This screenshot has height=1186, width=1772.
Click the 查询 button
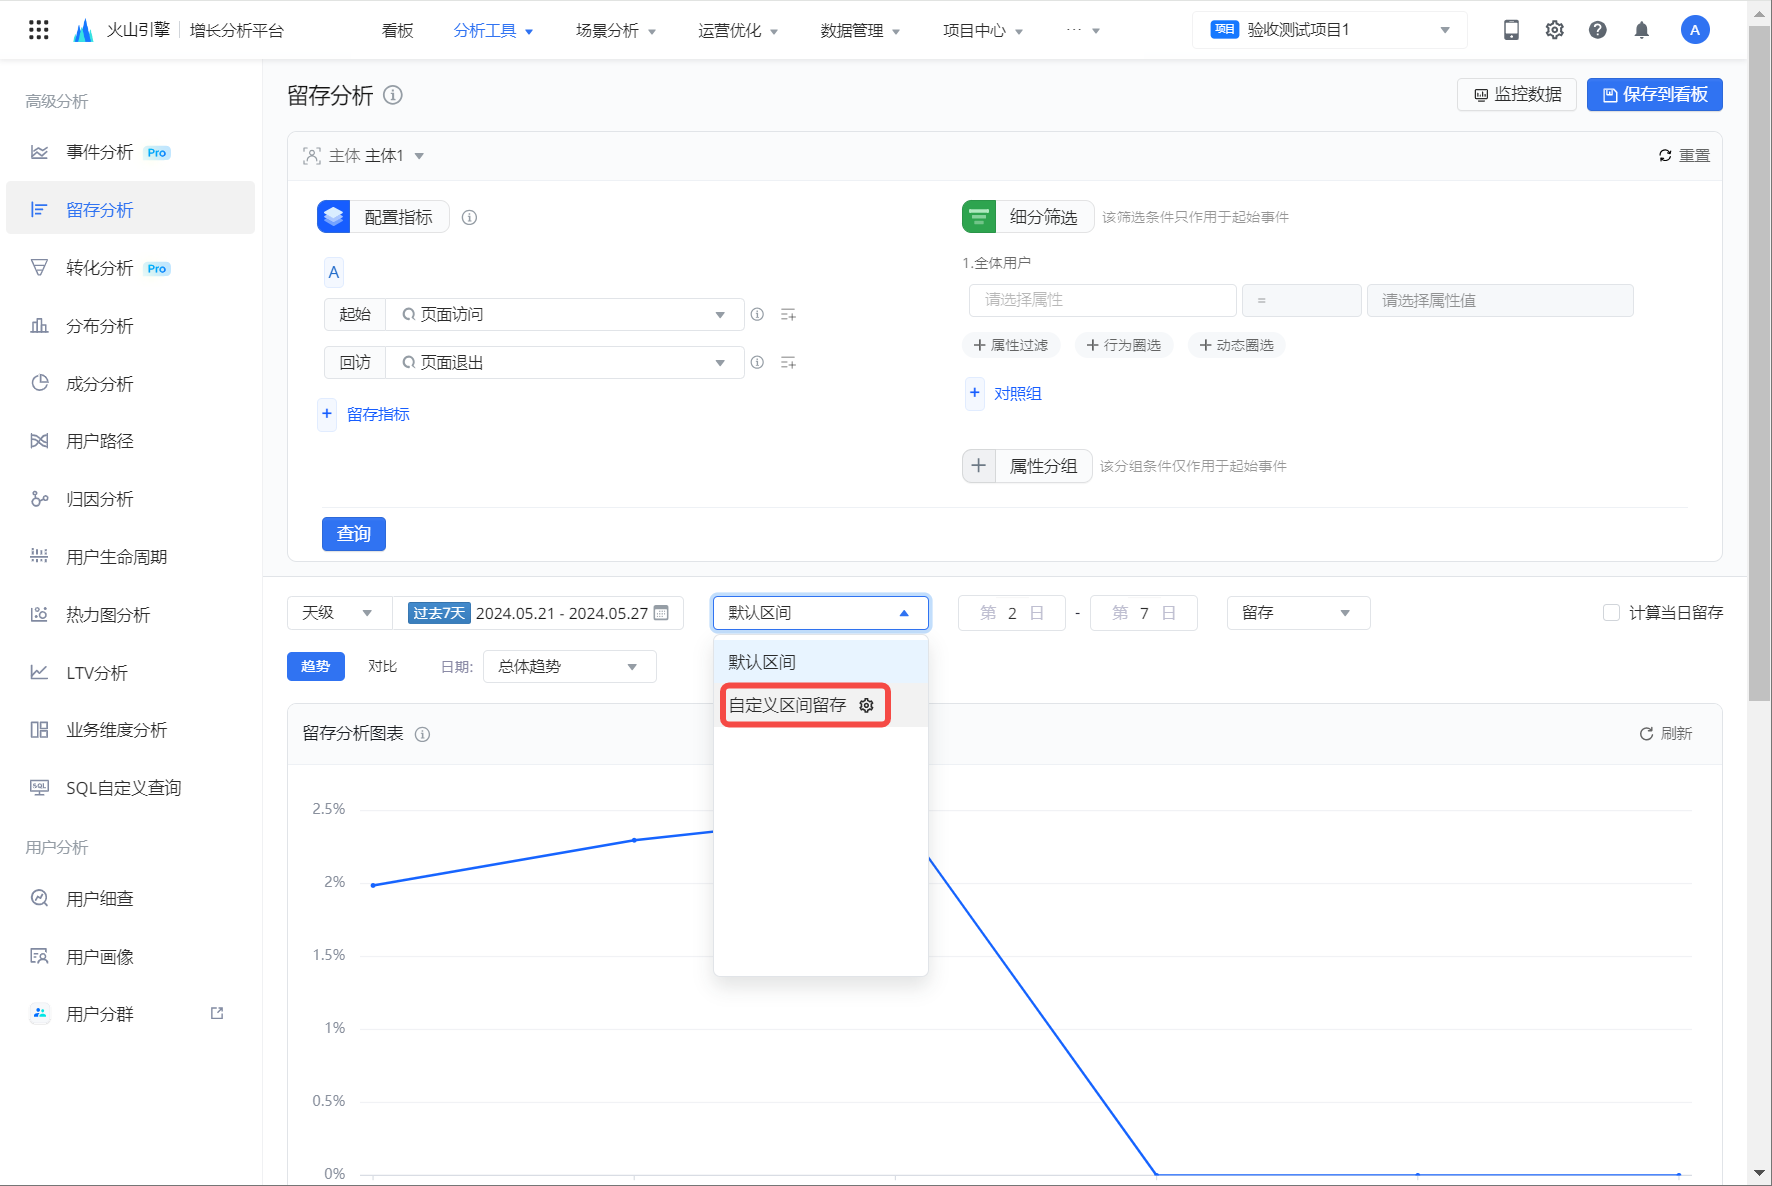click(x=354, y=534)
